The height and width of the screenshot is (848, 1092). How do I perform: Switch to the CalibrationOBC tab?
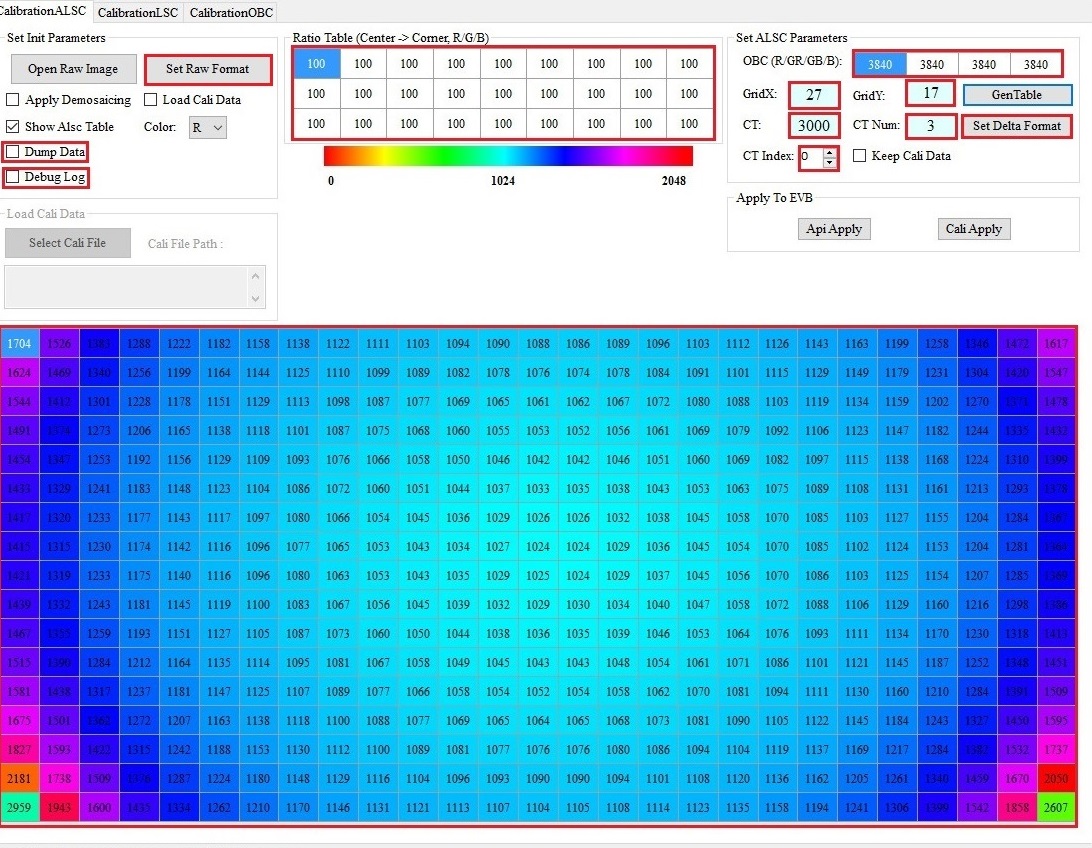click(230, 12)
